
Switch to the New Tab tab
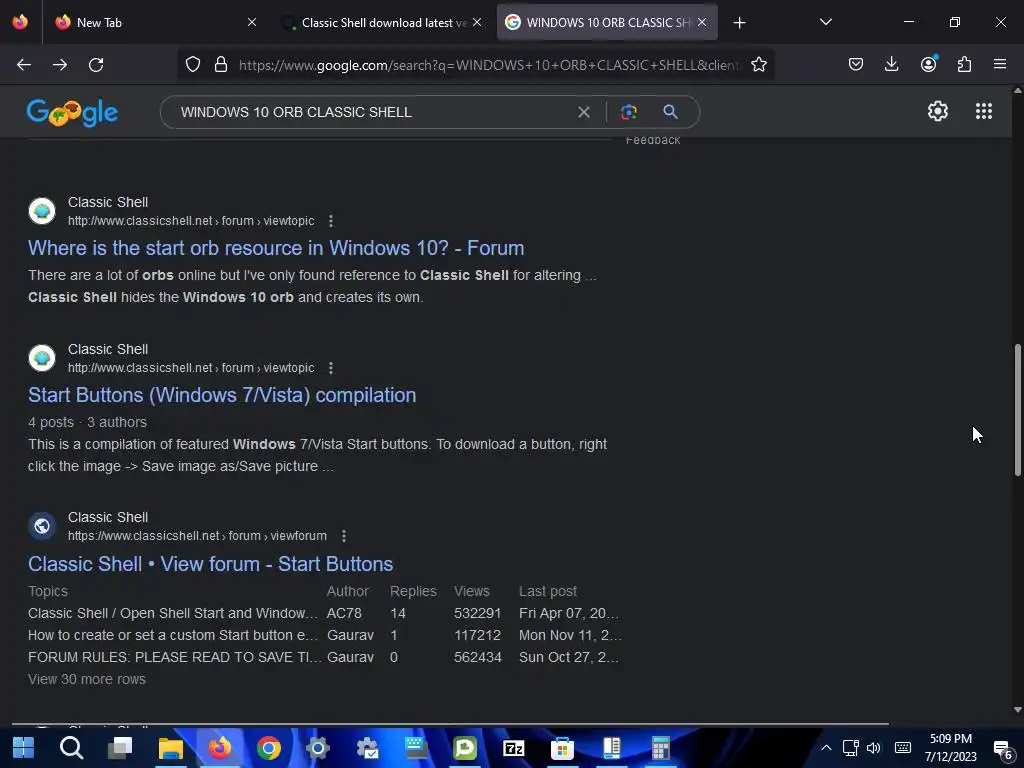(x=155, y=22)
